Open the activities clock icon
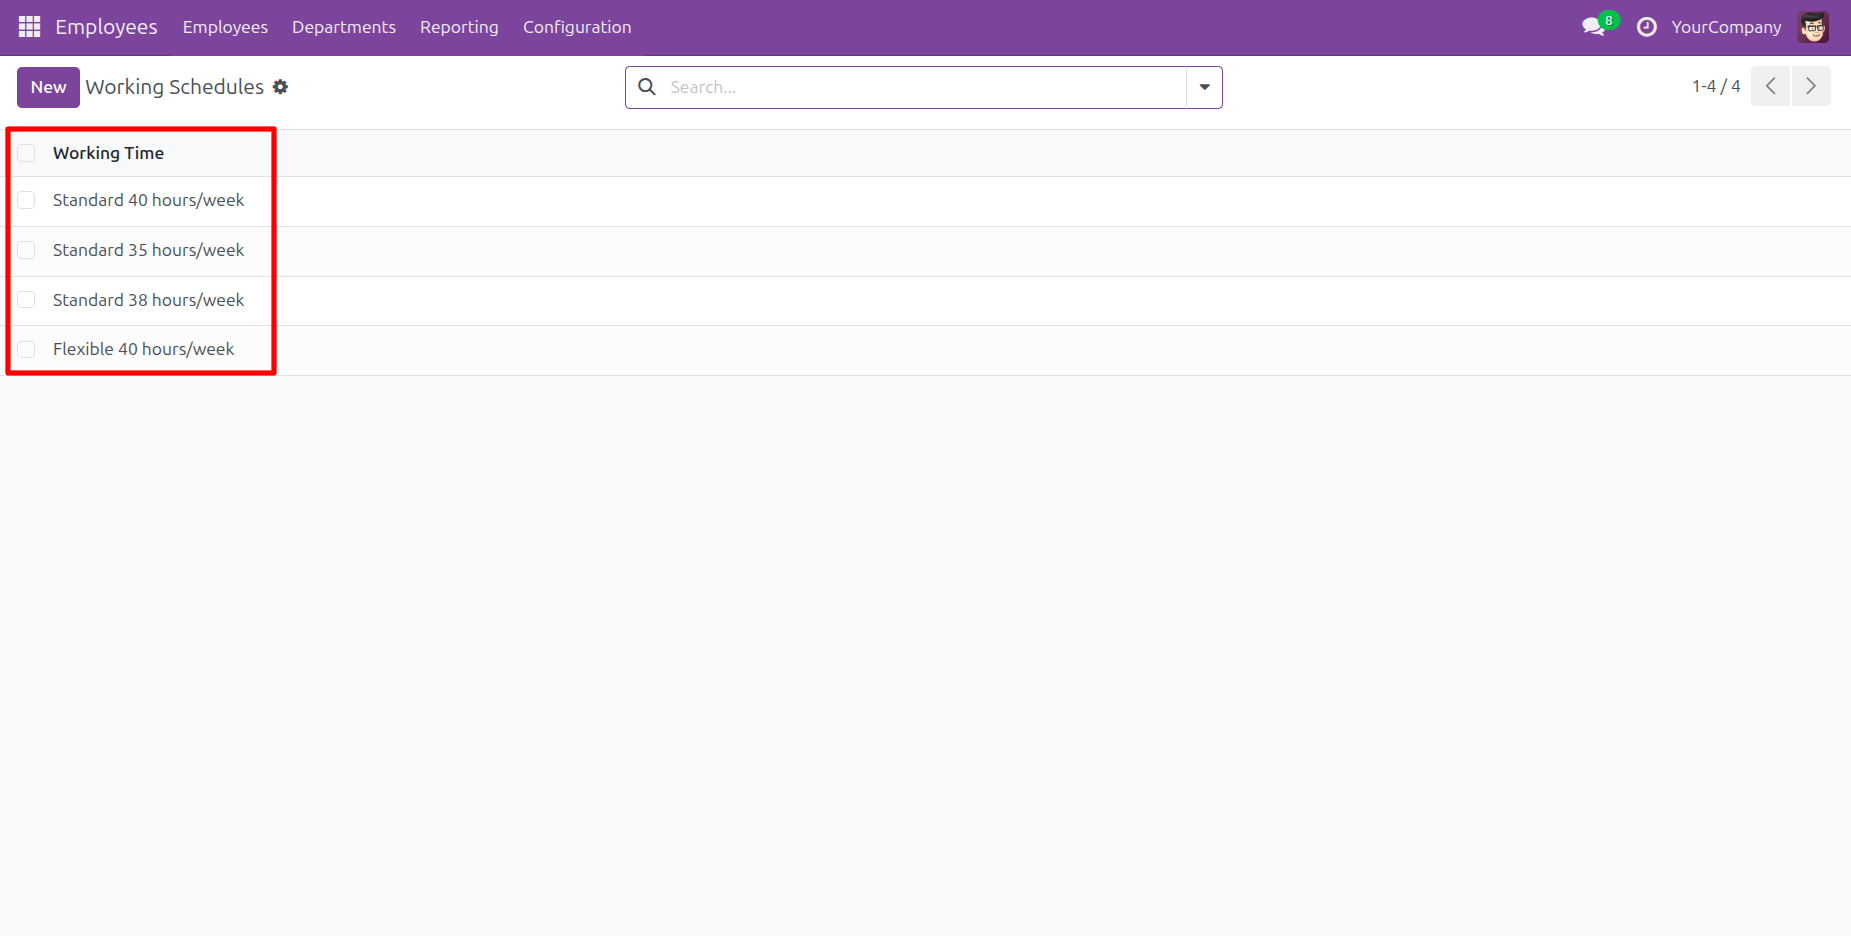The image size is (1851, 936). coord(1646,27)
